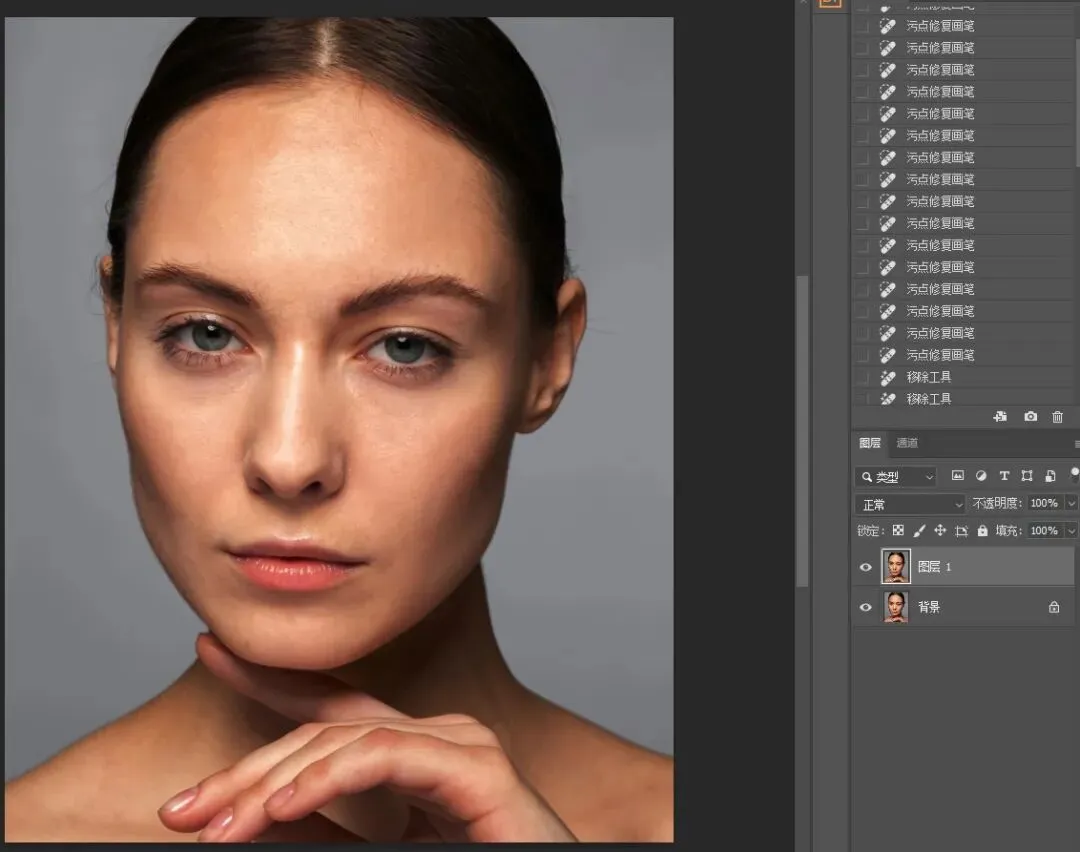Viewport: 1080px width, 852px height.
Task: Click the lock all padlock icon
Action: tap(983, 531)
